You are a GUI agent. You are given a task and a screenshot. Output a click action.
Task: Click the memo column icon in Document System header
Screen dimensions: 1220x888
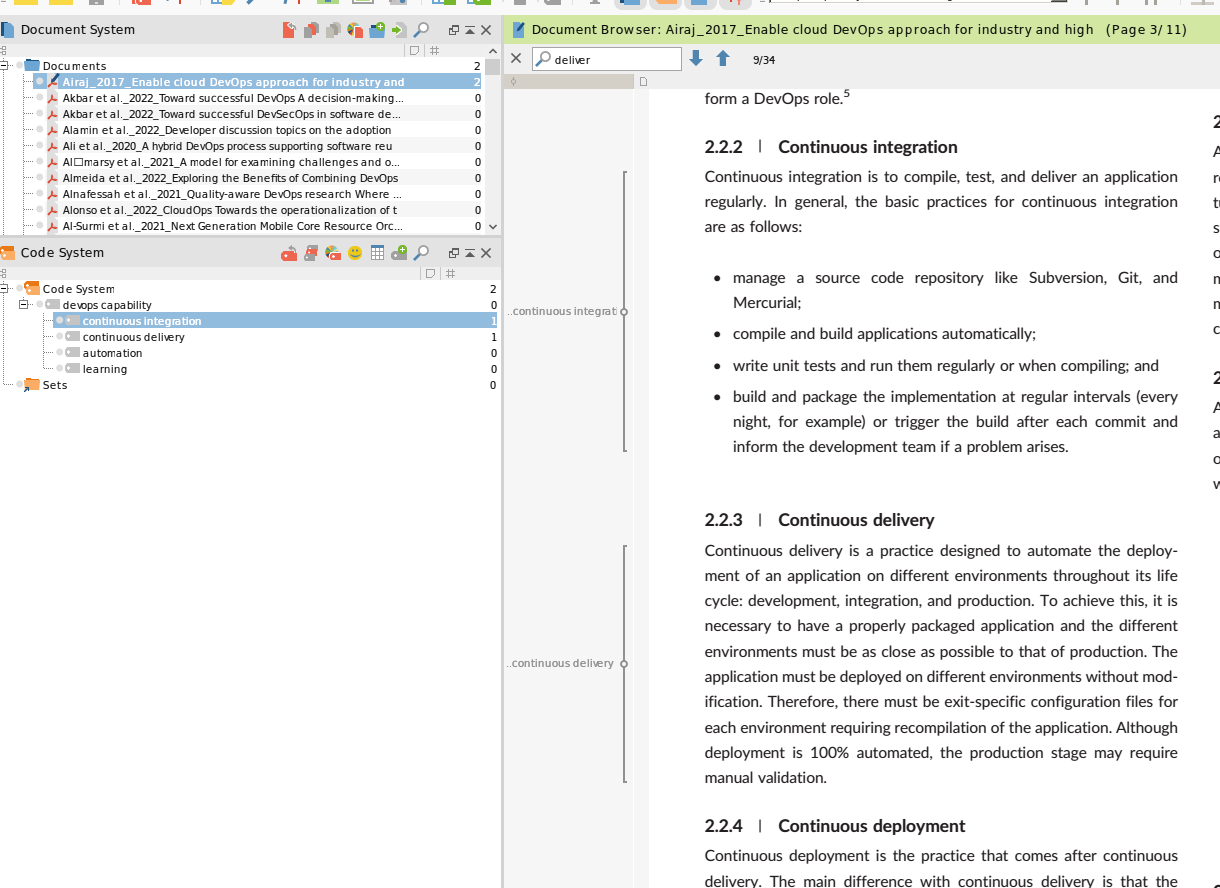coord(414,50)
